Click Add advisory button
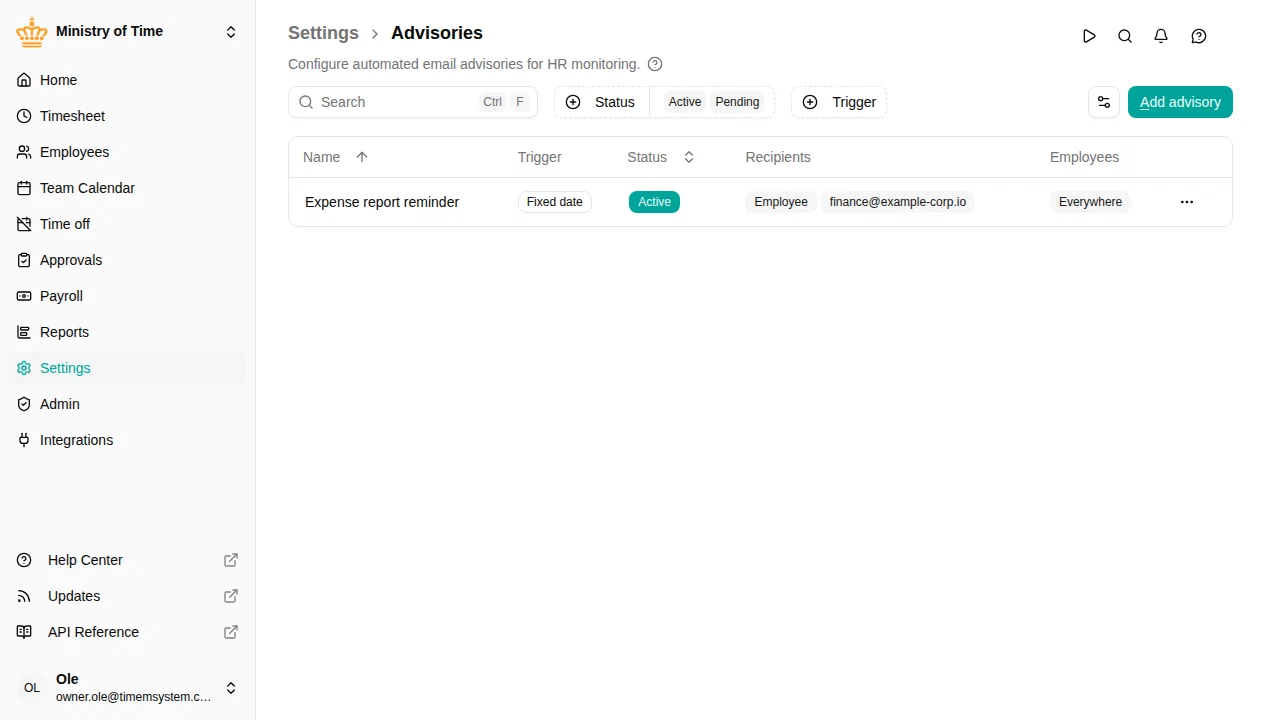The image size is (1280, 720). [x=1180, y=102]
